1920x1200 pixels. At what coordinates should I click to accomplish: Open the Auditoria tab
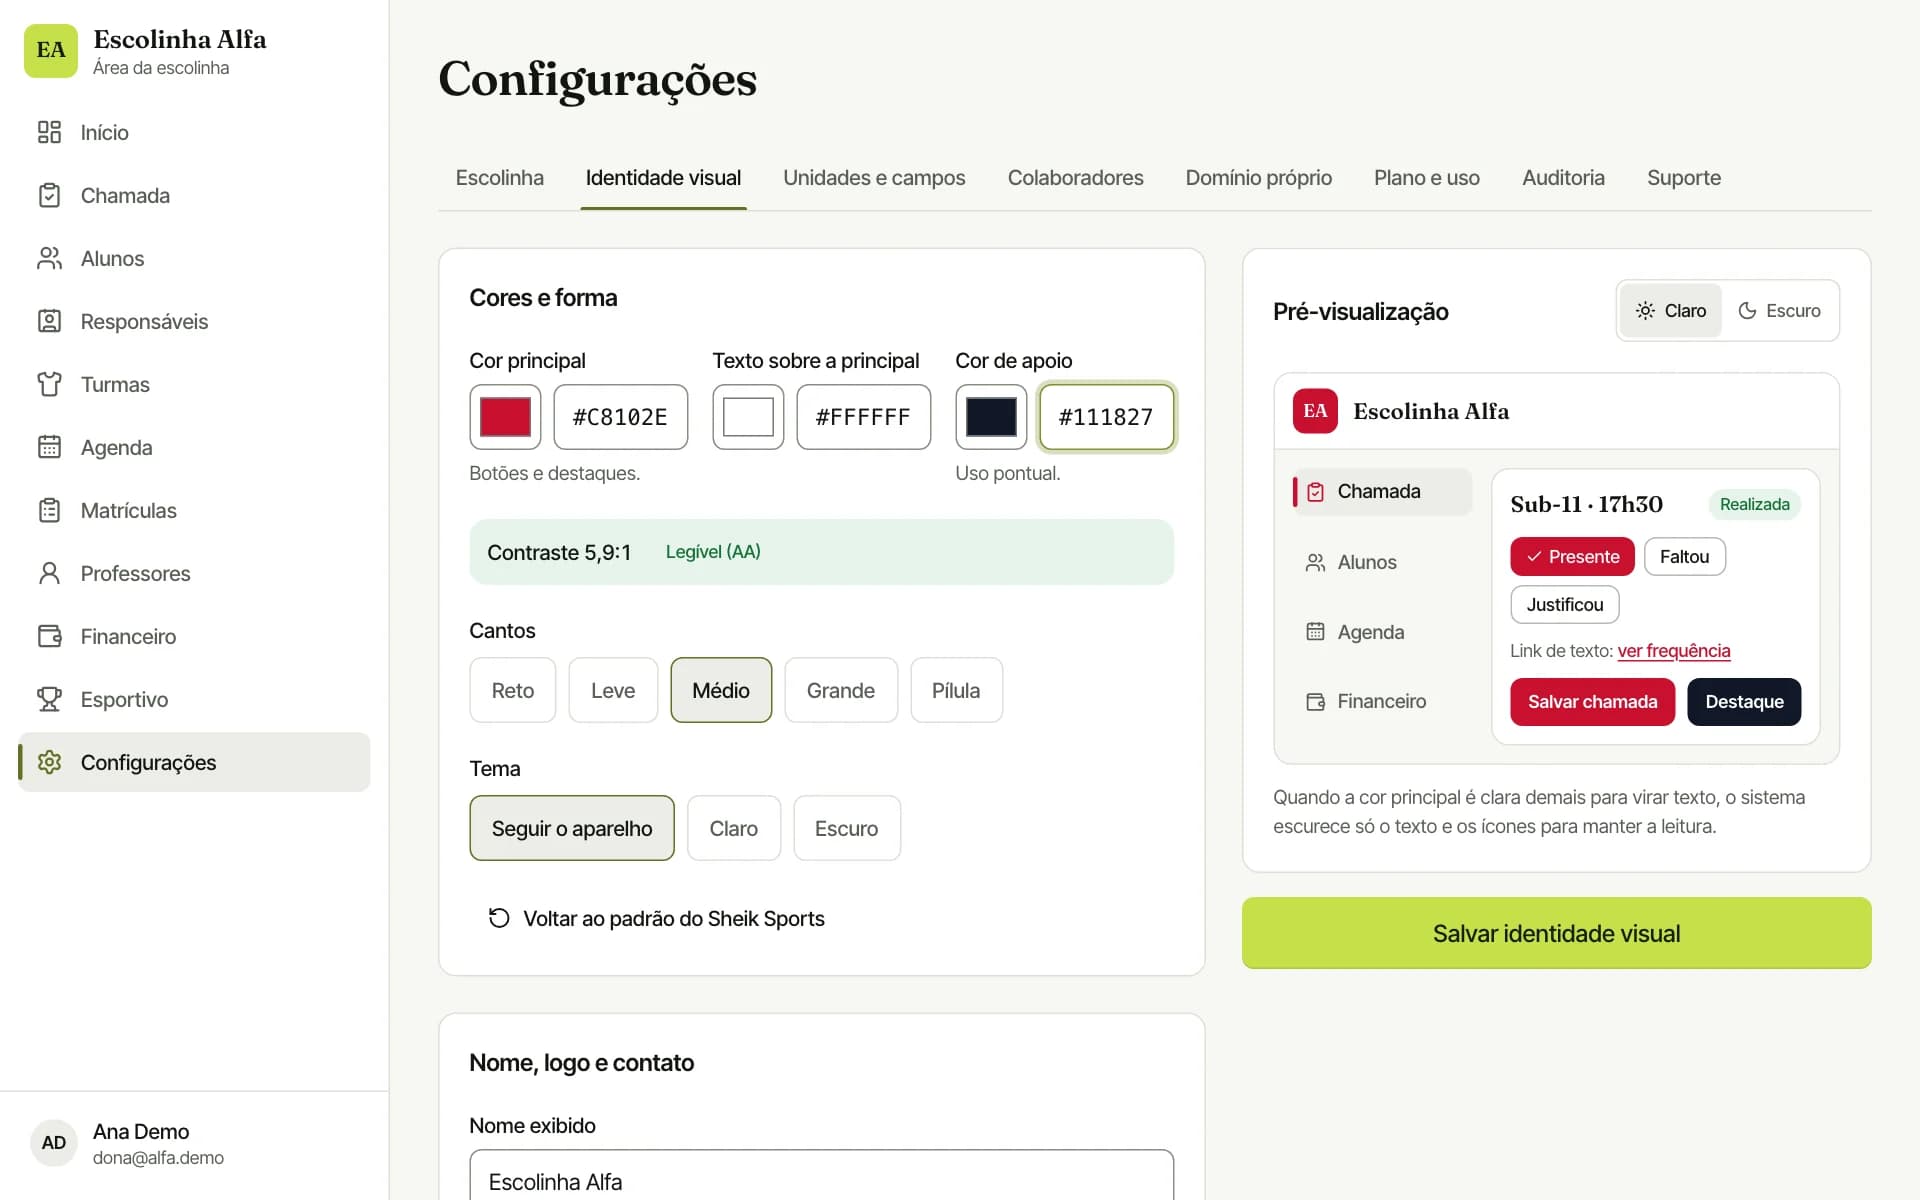[x=1563, y=178]
